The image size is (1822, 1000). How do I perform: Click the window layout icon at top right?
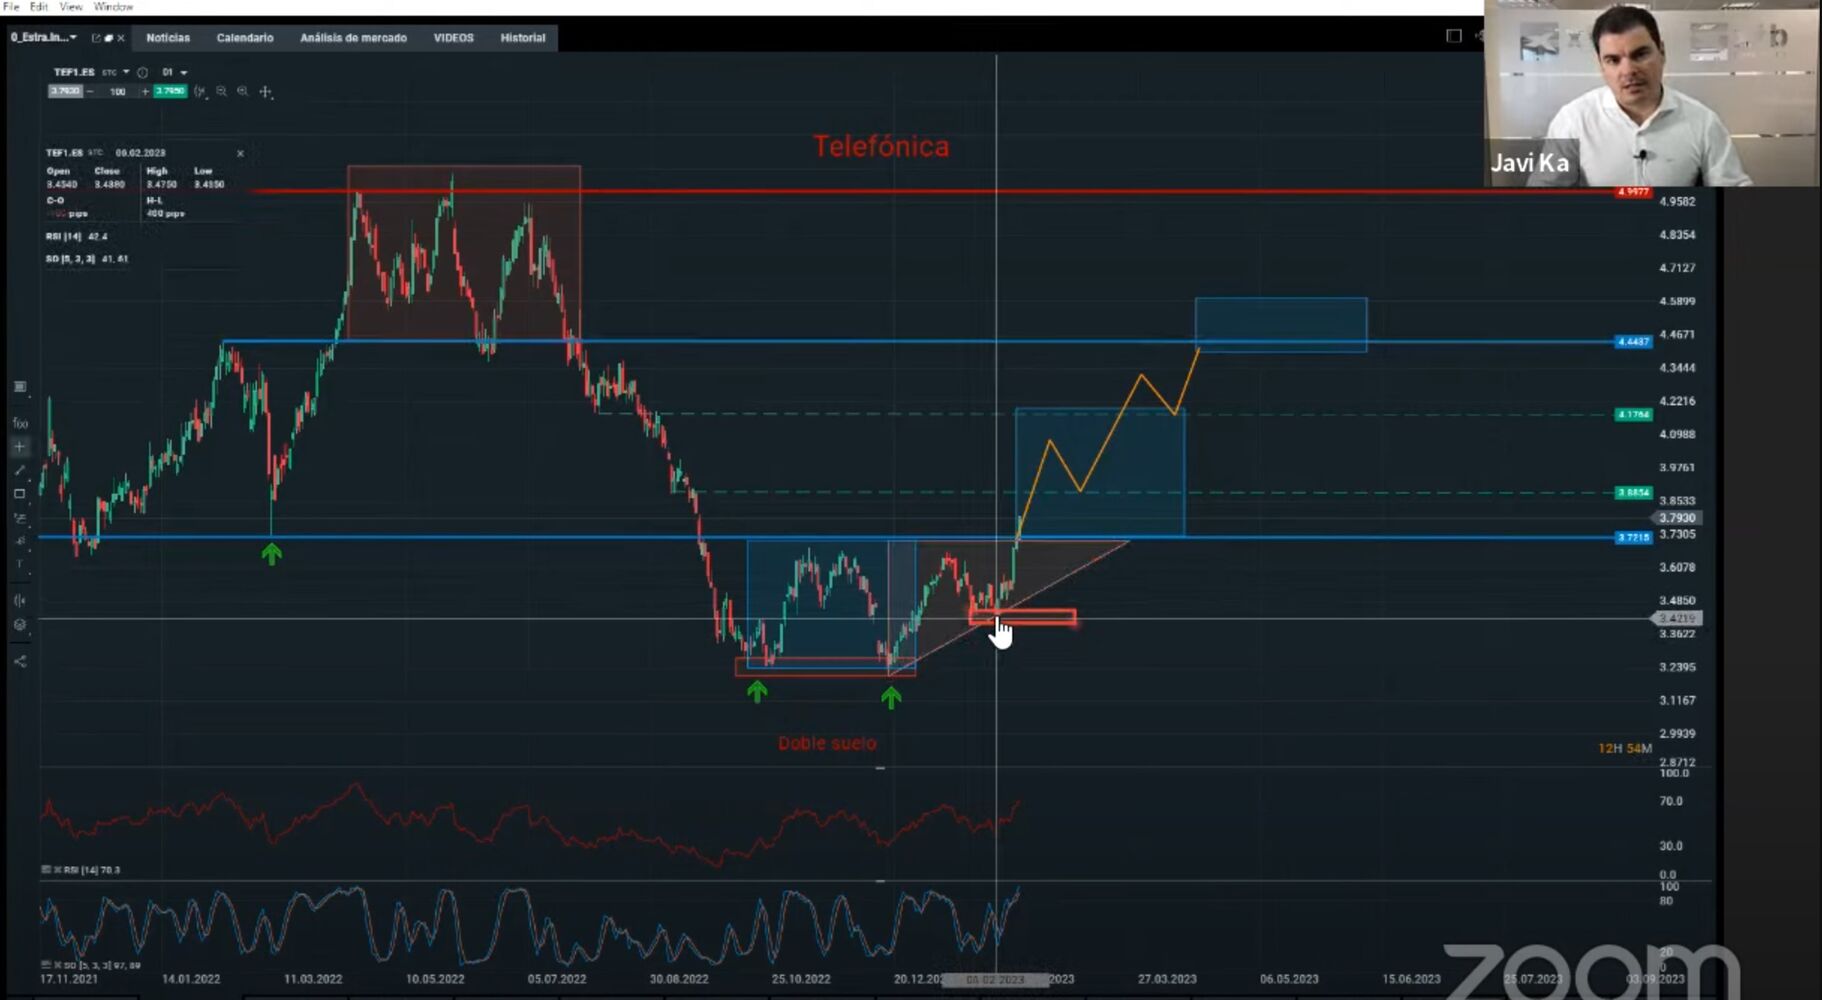(1454, 36)
